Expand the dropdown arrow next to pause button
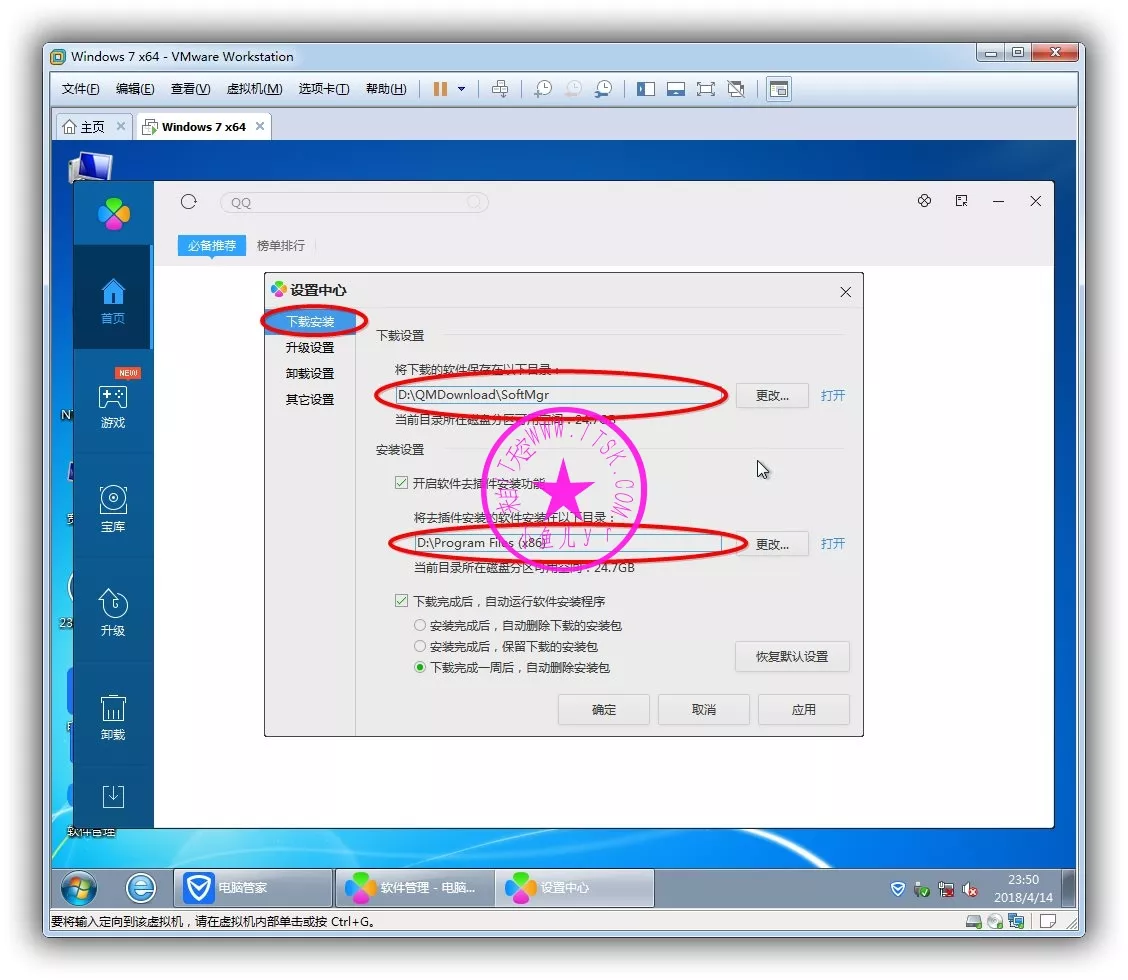Viewport: 1128px width, 980px height. 461,89
